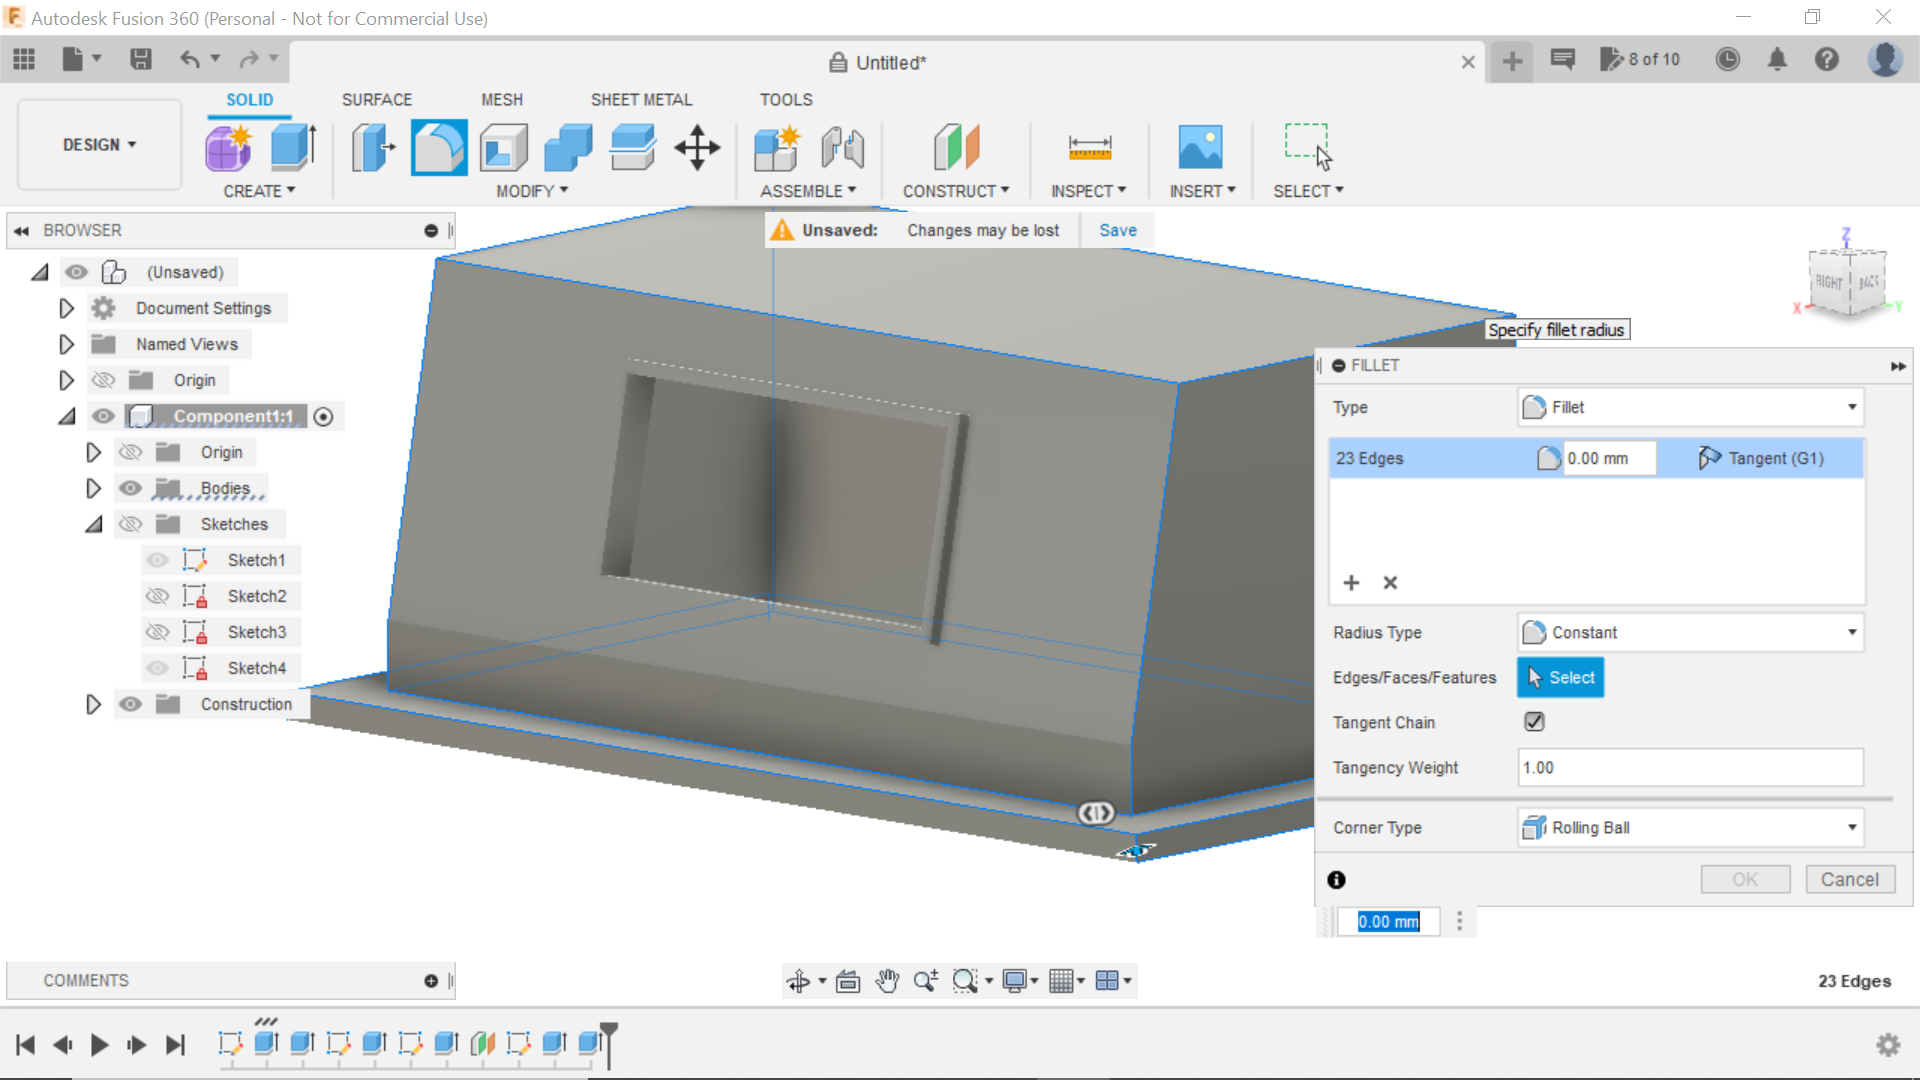
Task: Select the Measure tool under Inspect
Action: (1089, 147)
